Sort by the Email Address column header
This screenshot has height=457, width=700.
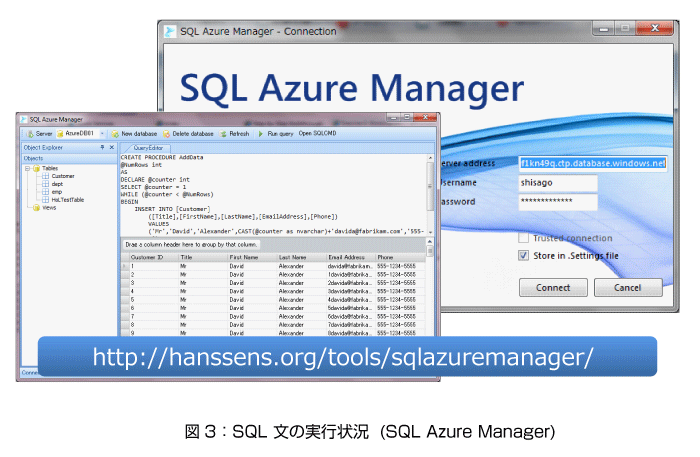pyautogui.click(x=351, y=258)
